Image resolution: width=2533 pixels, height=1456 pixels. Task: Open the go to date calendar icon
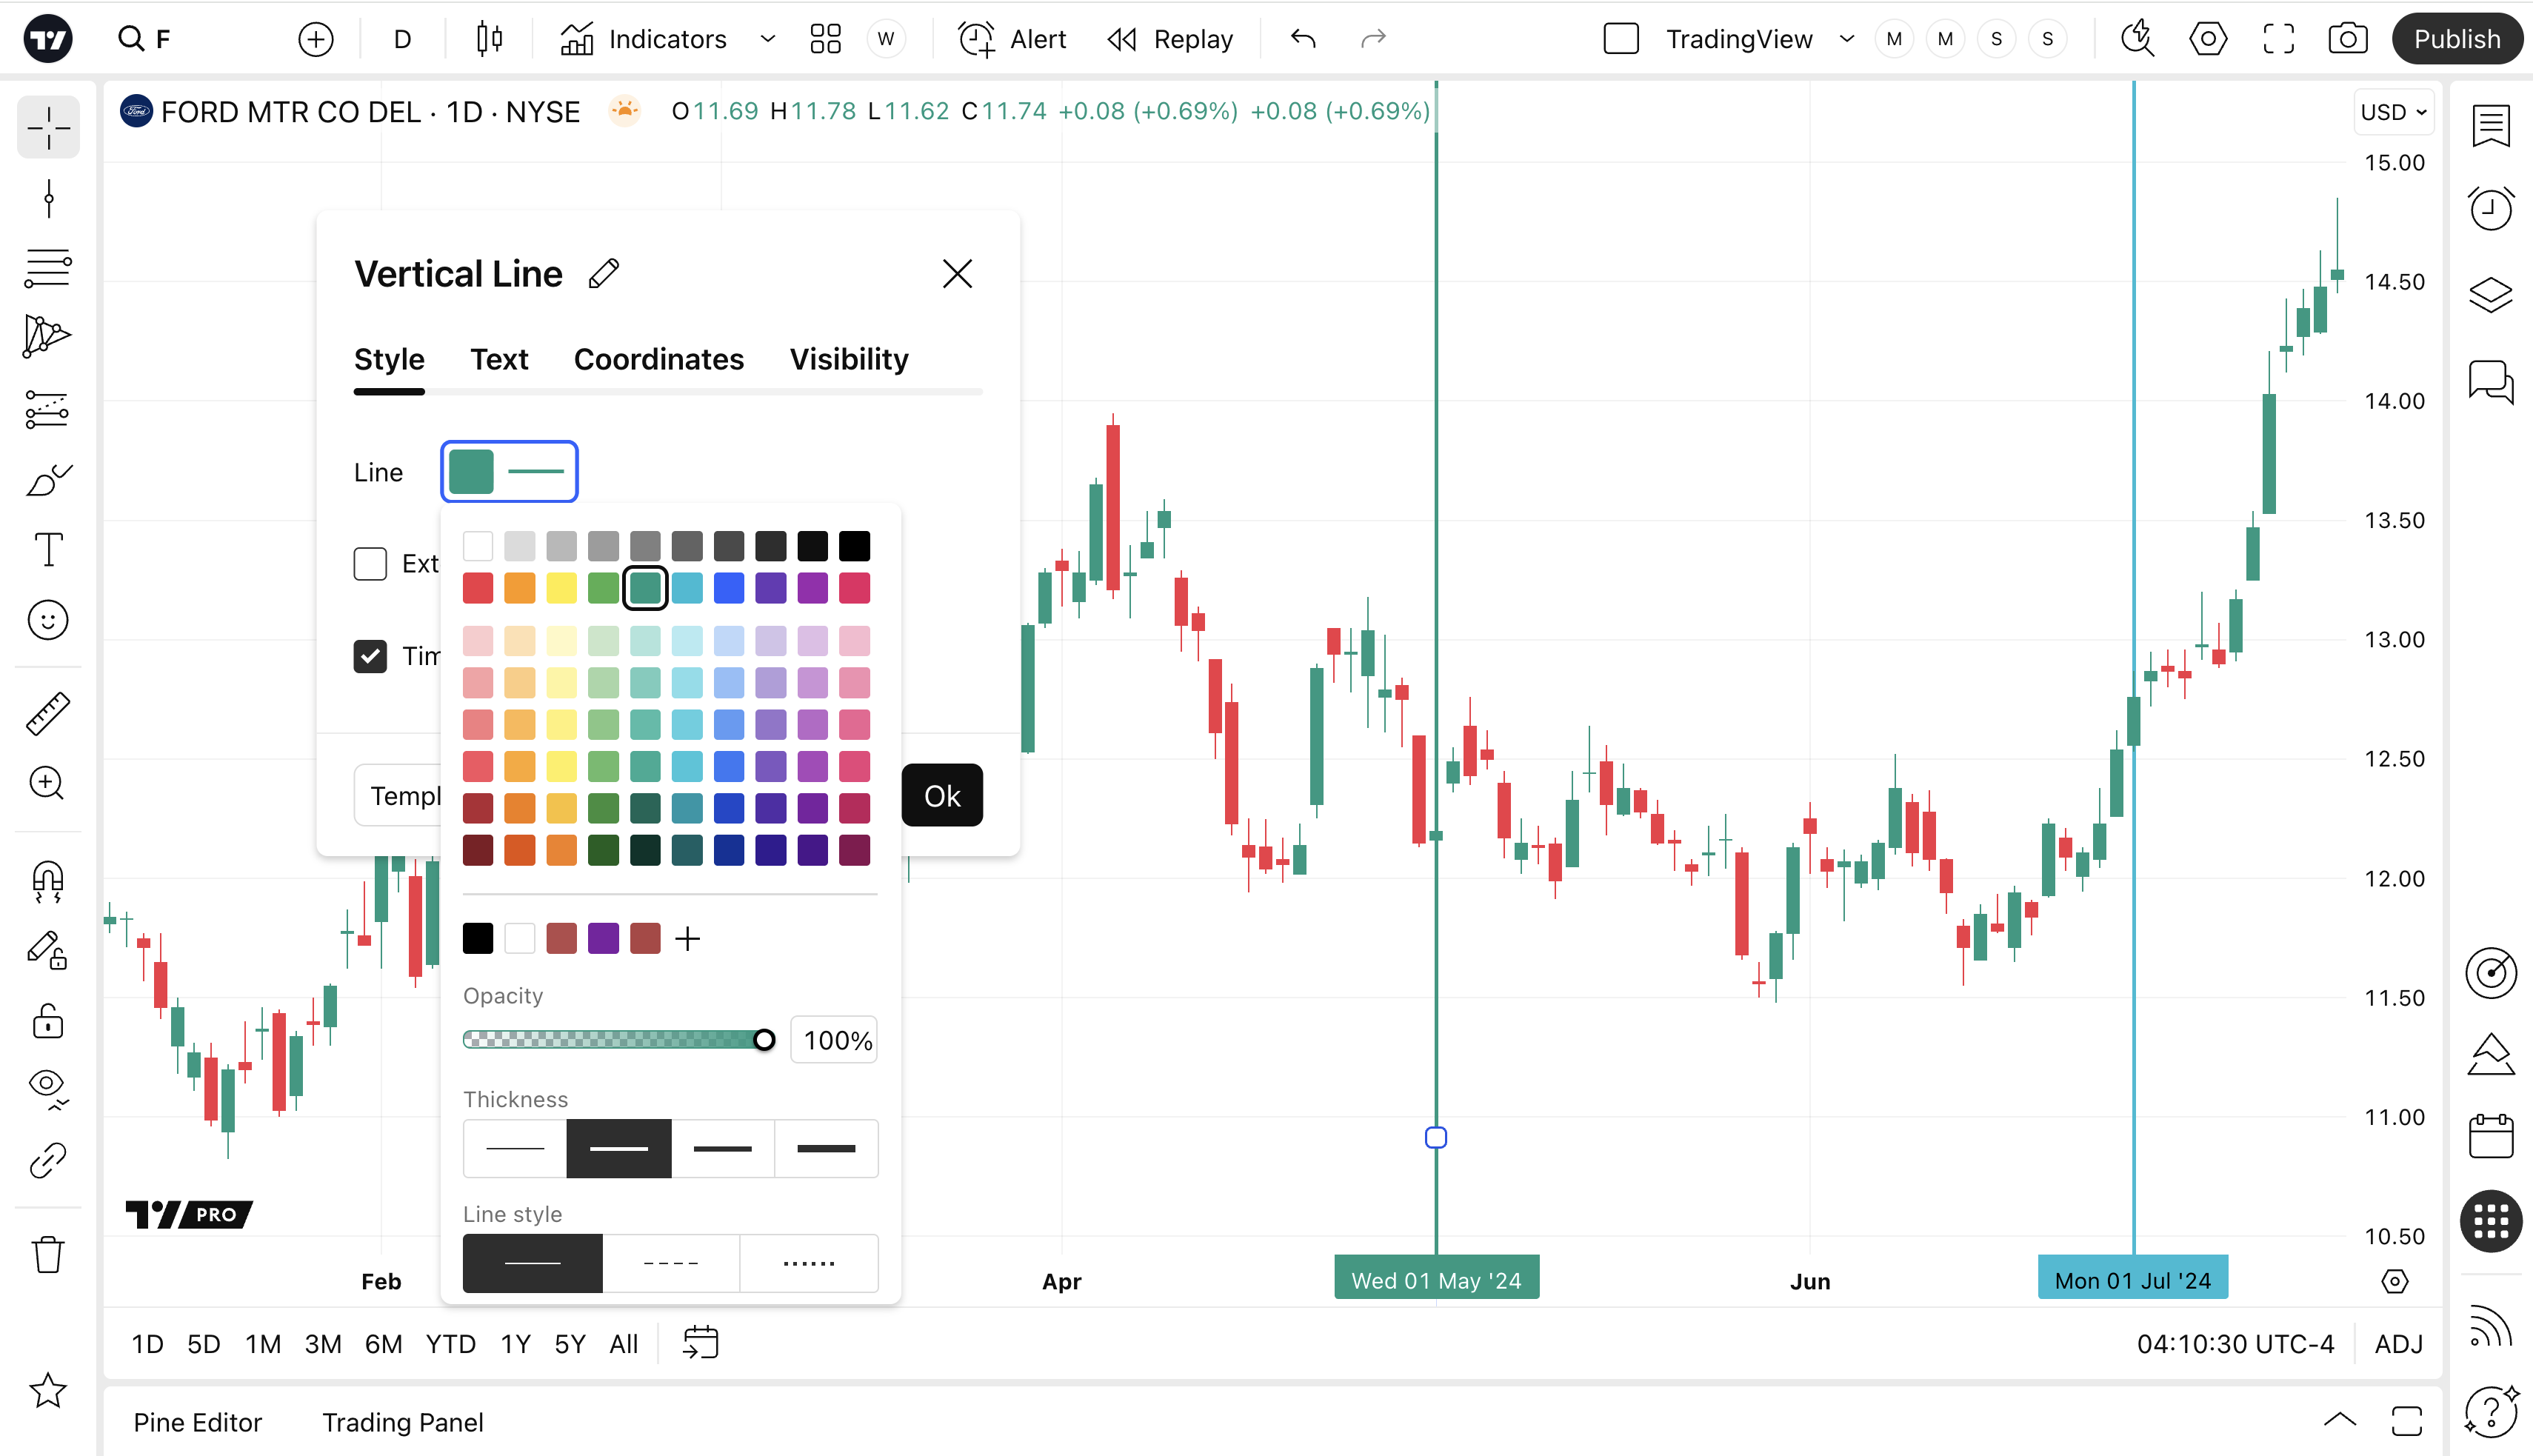click(700, 1343)
